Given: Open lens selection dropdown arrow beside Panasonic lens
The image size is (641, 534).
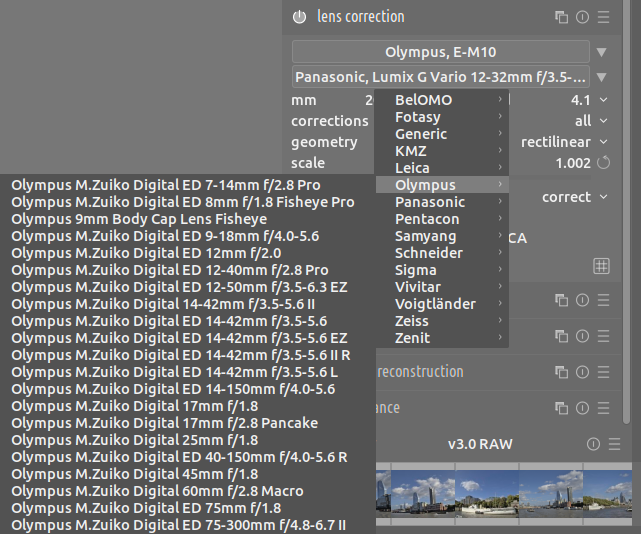Looking at the screenshot, I should click(601, 77).
